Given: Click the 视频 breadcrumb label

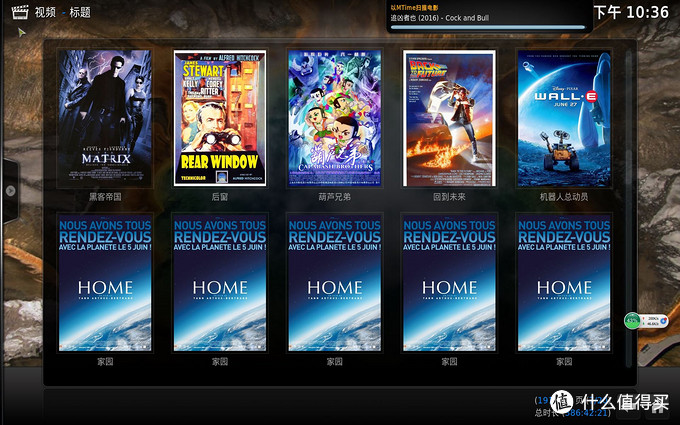Looking at the screenshot, I should pos(46,12).
